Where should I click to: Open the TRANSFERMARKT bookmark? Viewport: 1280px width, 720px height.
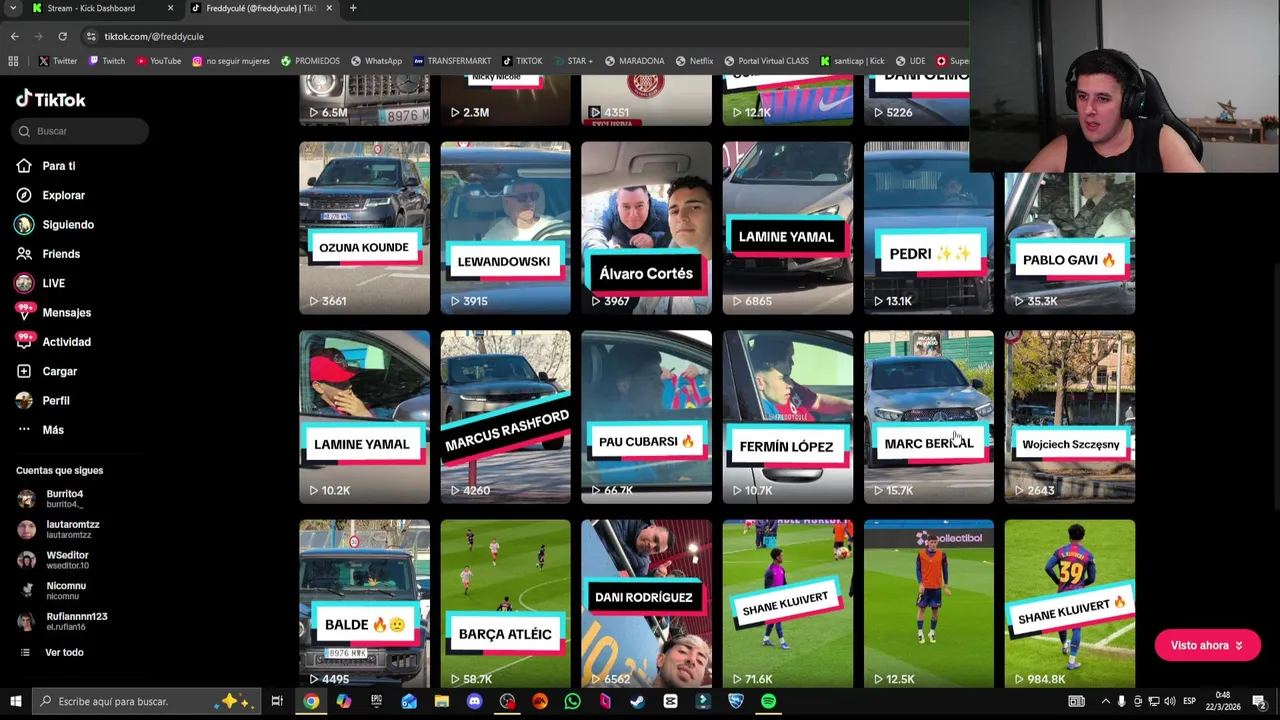coord(452,61)
